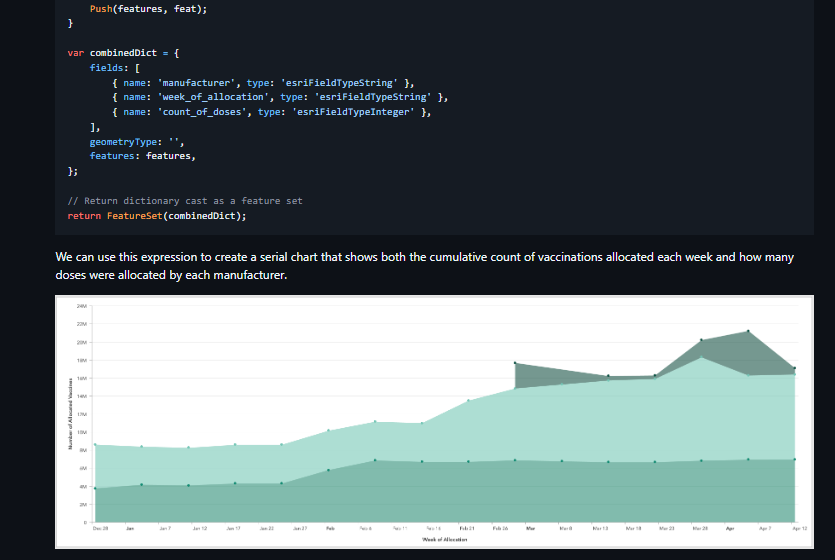Click the 24M label on the y-axis
Image resolution: width=835 pixels, height=560 pixels.
83,306
